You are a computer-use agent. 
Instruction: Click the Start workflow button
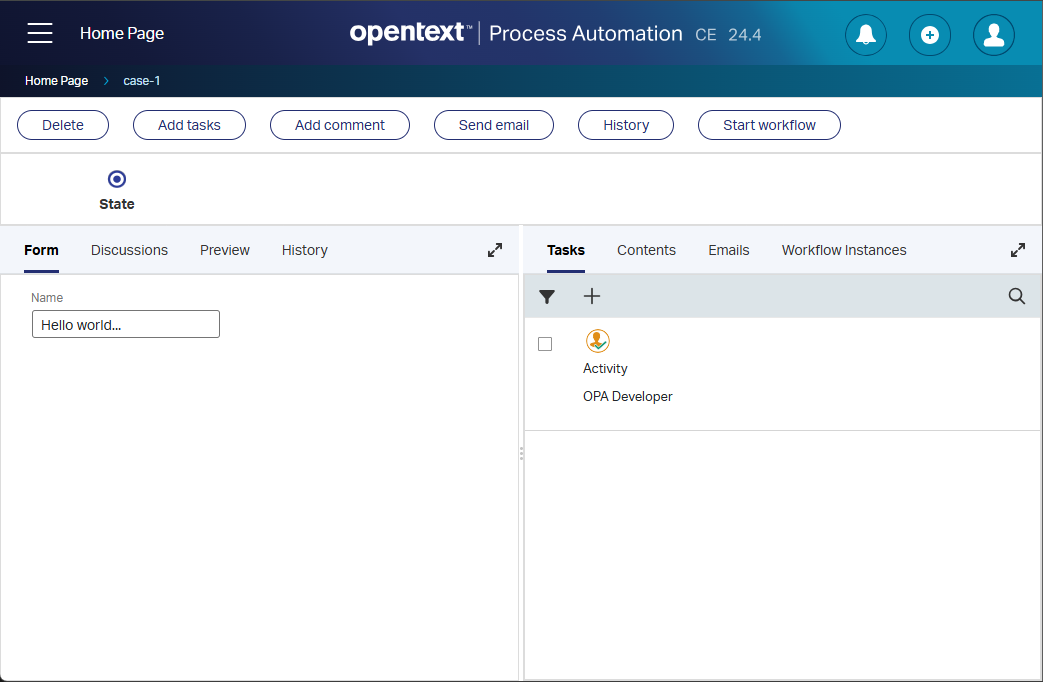coord(769,125)
